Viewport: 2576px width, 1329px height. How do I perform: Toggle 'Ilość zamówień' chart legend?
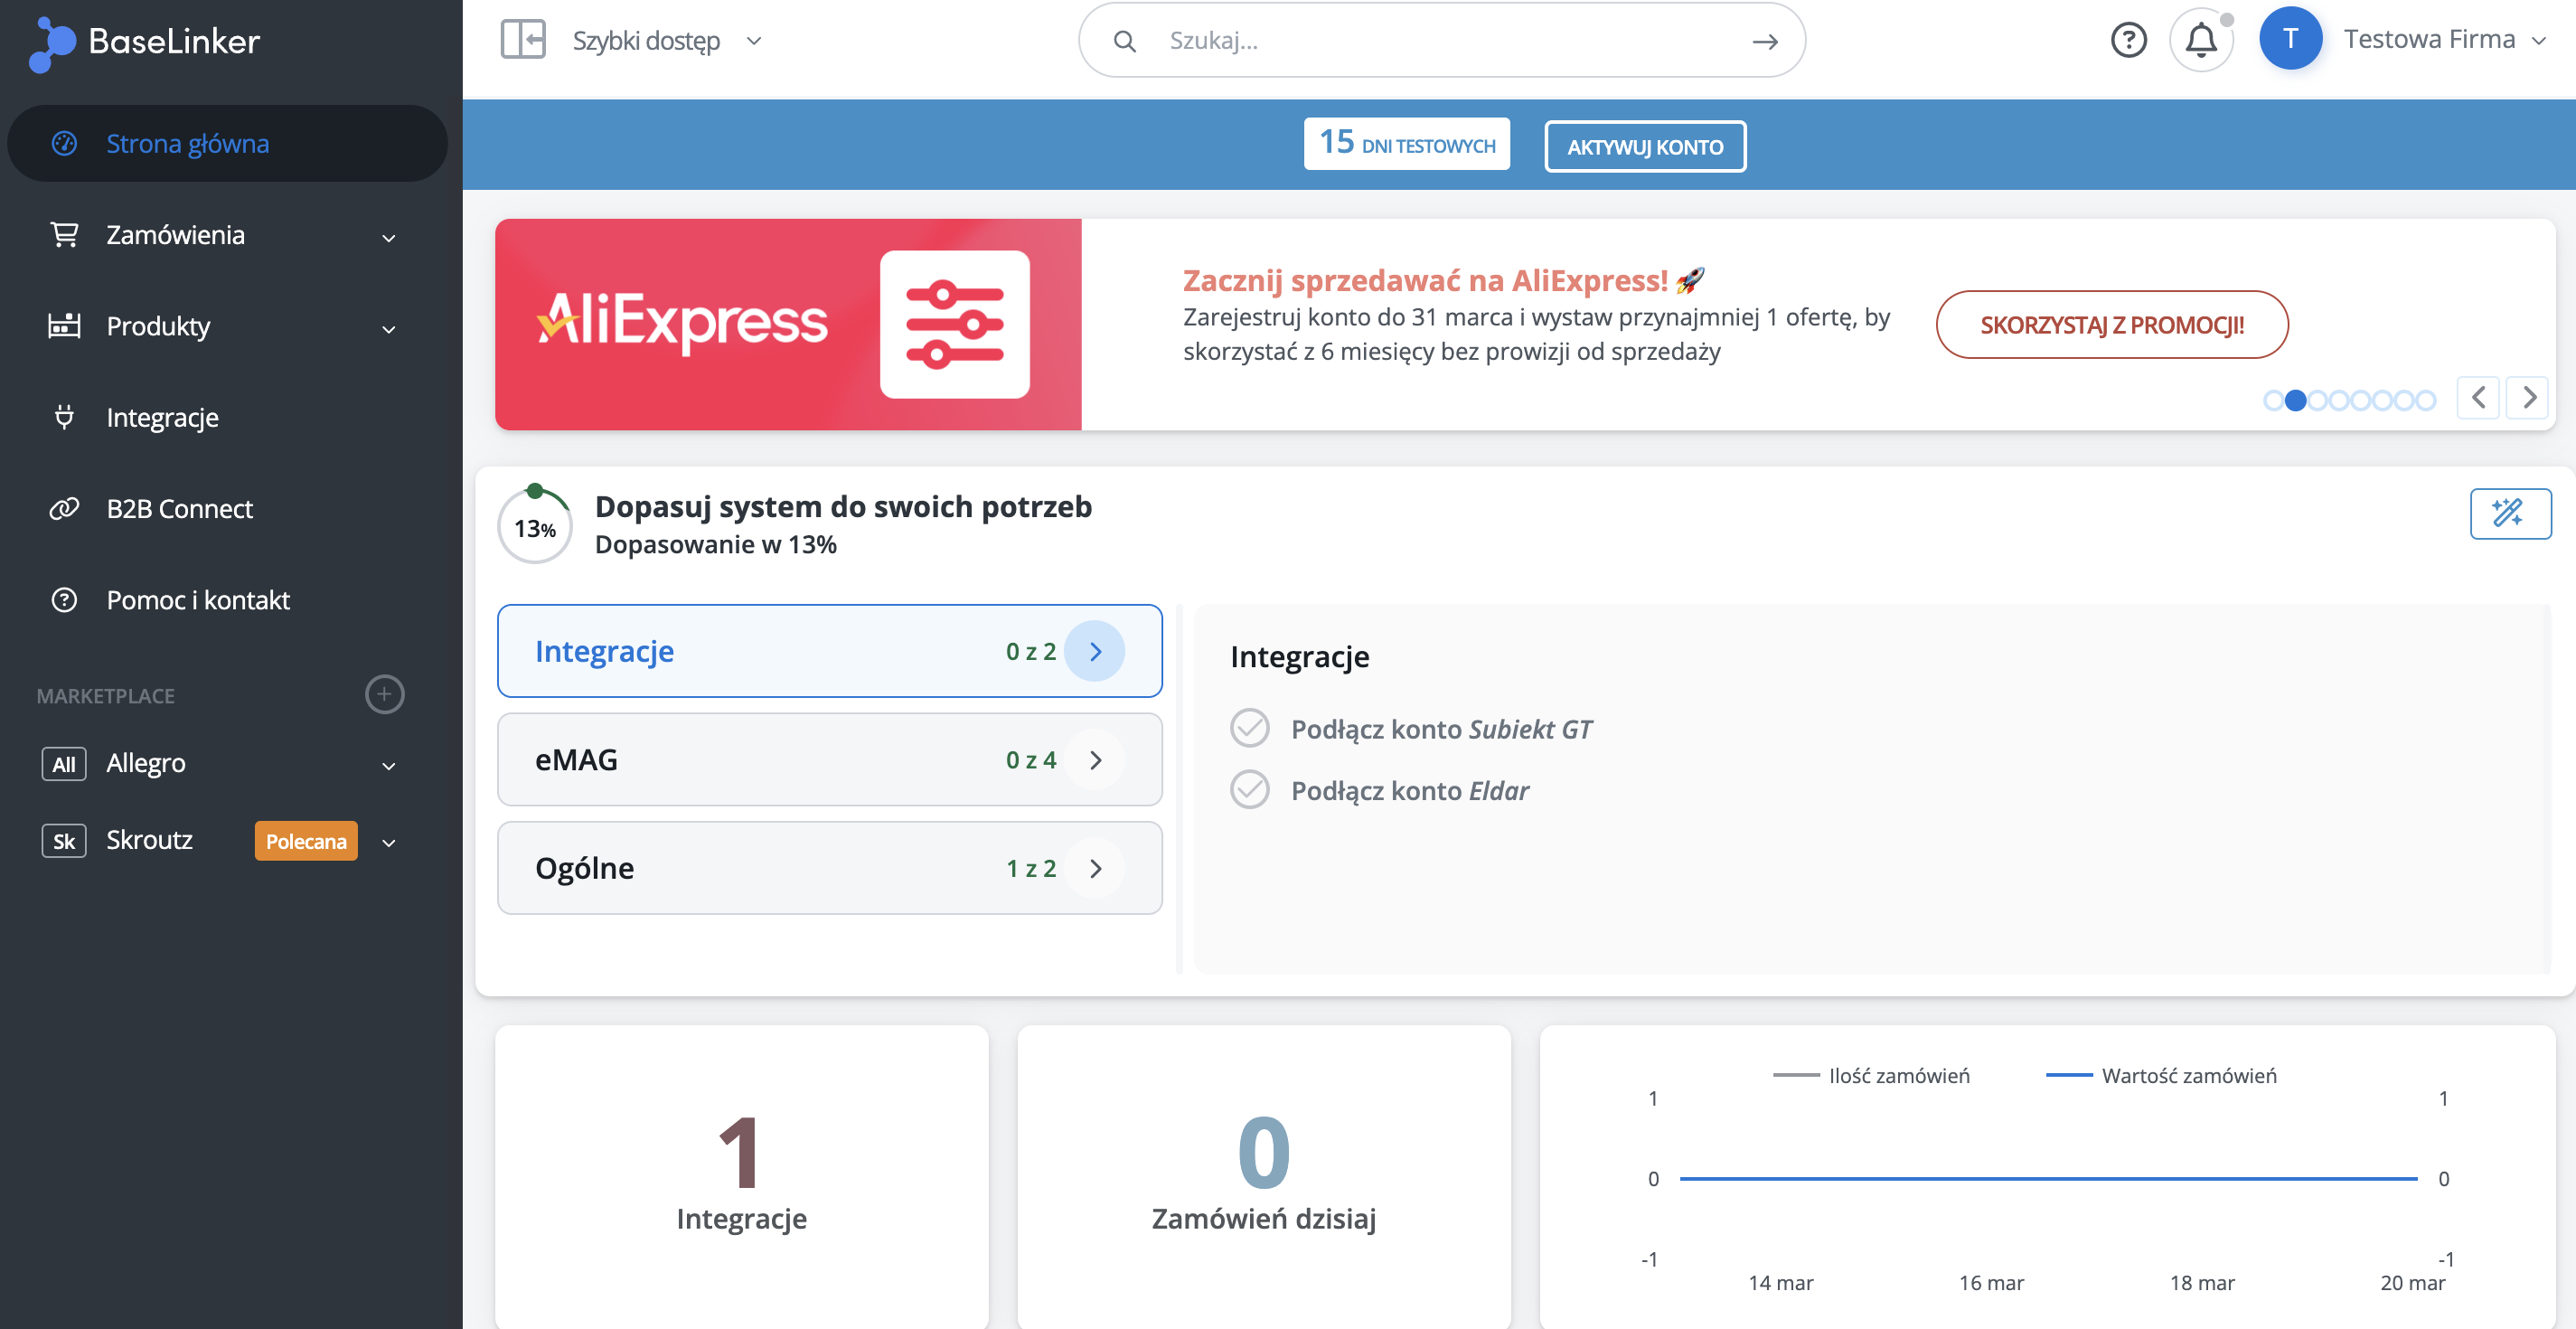(1871, 1076)
